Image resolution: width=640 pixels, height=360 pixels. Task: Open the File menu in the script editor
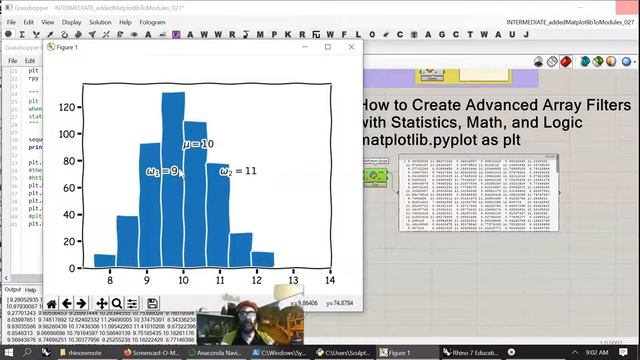(13, 60)
